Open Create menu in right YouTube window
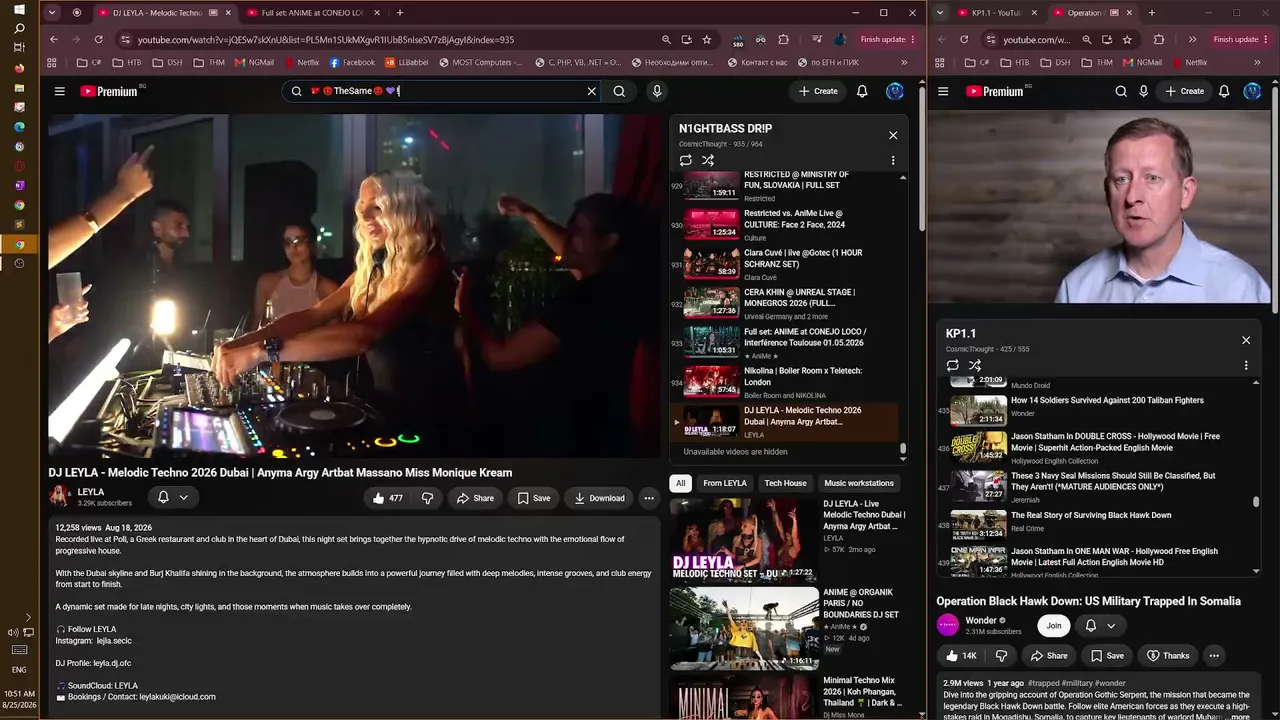1280x720 pixels. (x=1185, y=91)
